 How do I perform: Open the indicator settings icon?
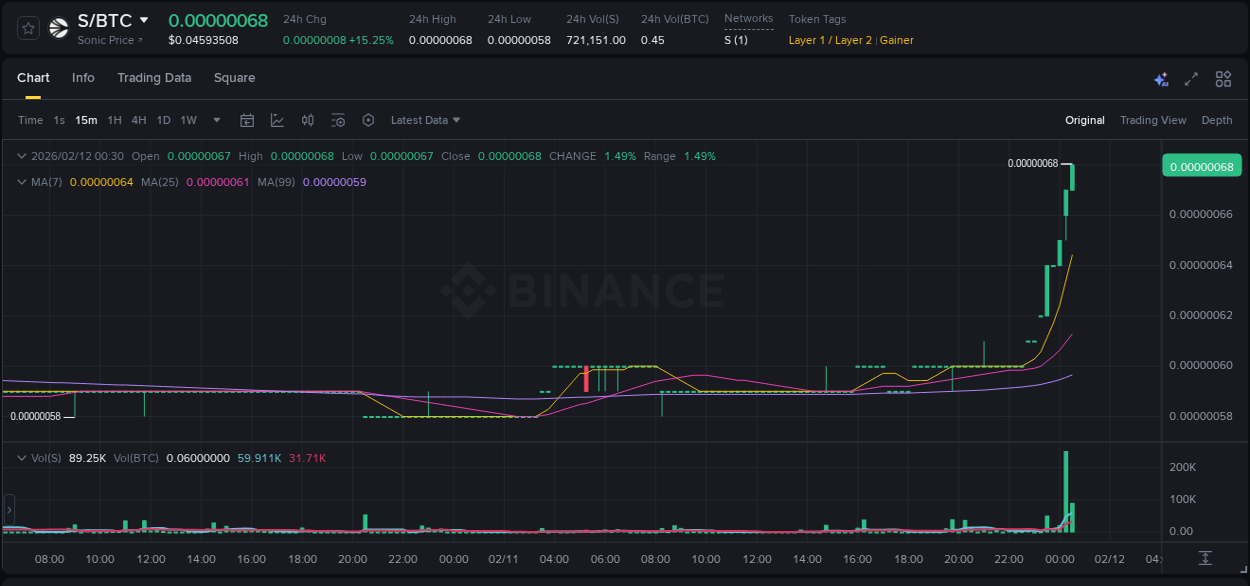click(x=339, y=120)
